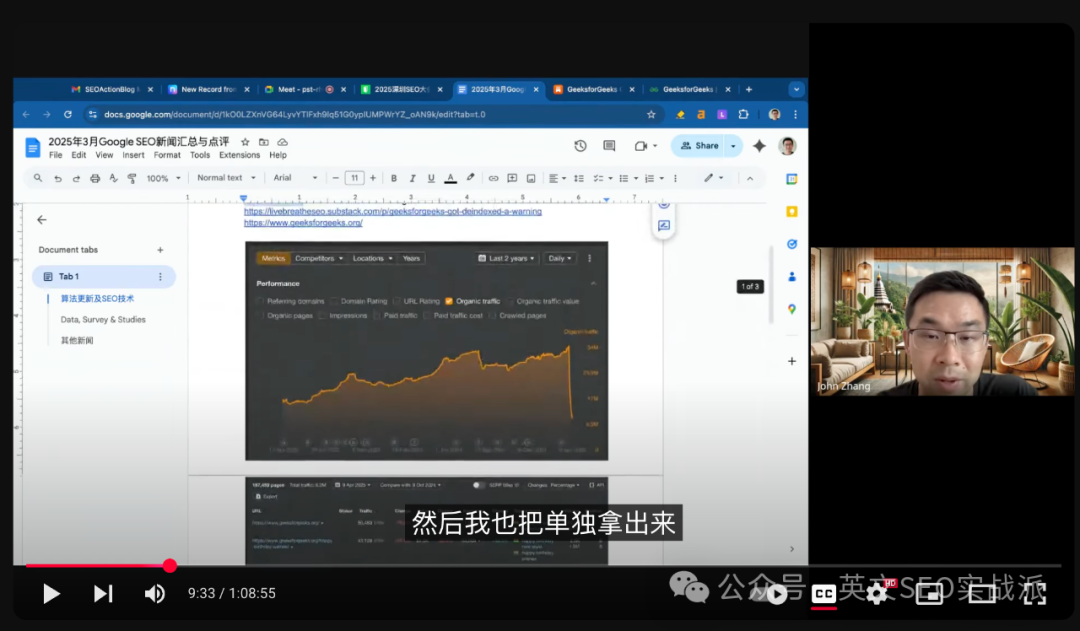The image size is (1080, 631).
Task: Reload the page in browser
Action: 68,114
